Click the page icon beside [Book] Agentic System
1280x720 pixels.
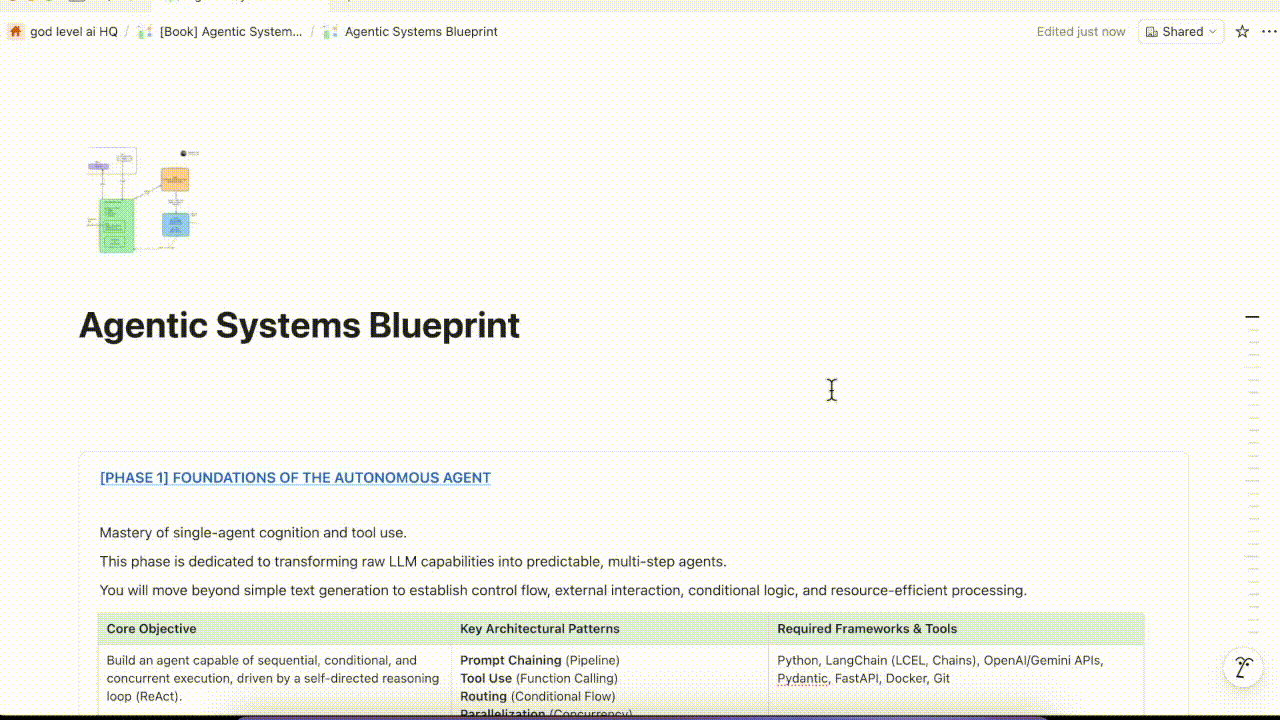coord(143,31)
